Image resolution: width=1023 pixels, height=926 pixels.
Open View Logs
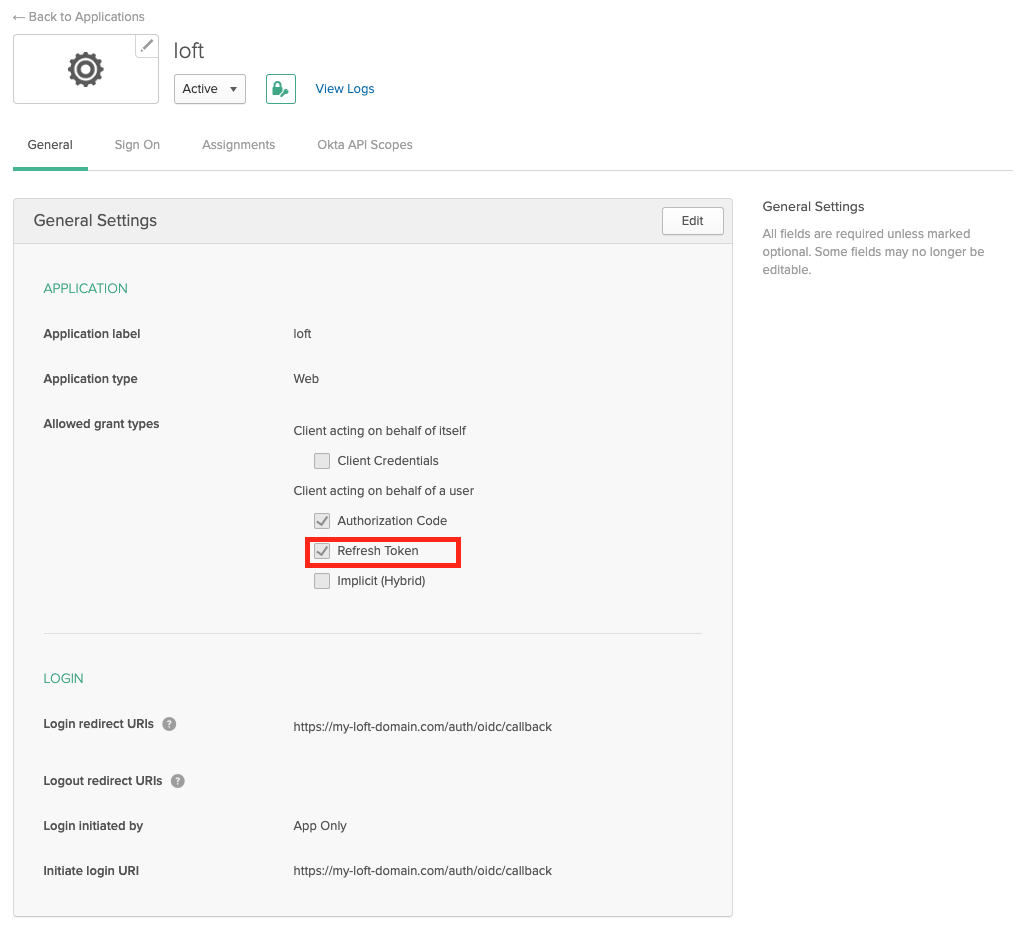tap(344, 88)
